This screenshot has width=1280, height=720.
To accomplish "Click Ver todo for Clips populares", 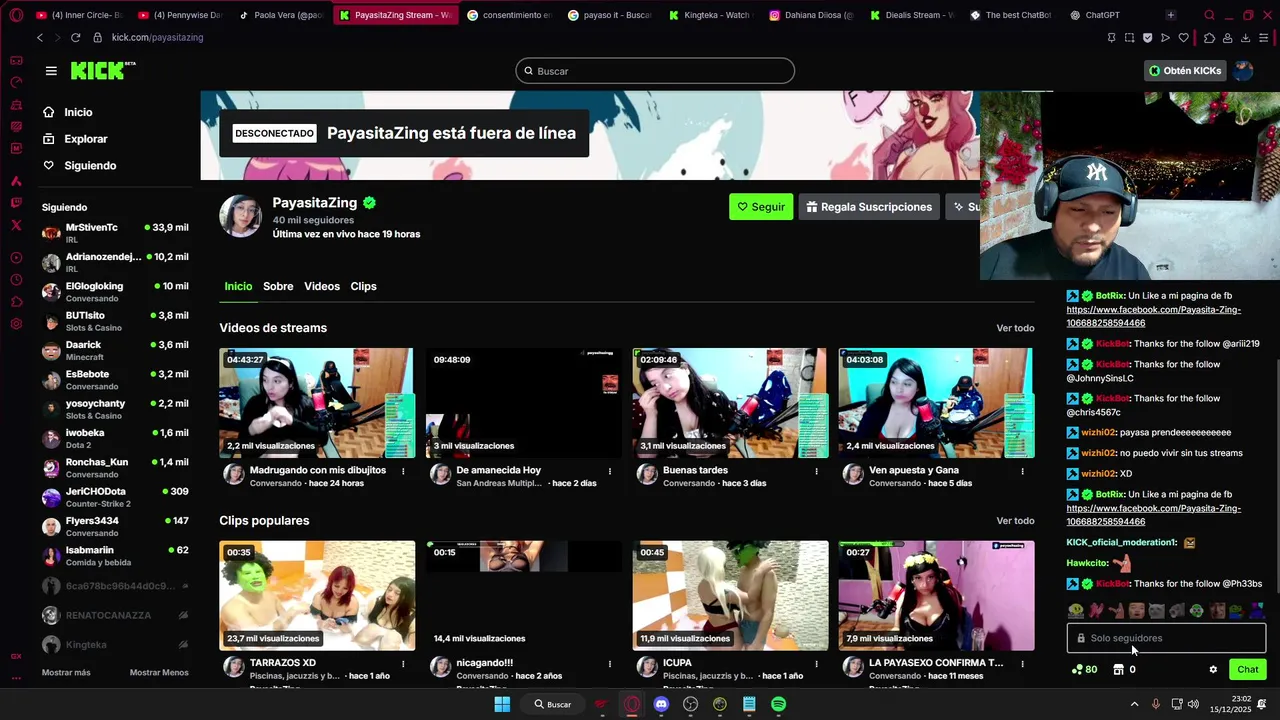I will point(1015,521).
